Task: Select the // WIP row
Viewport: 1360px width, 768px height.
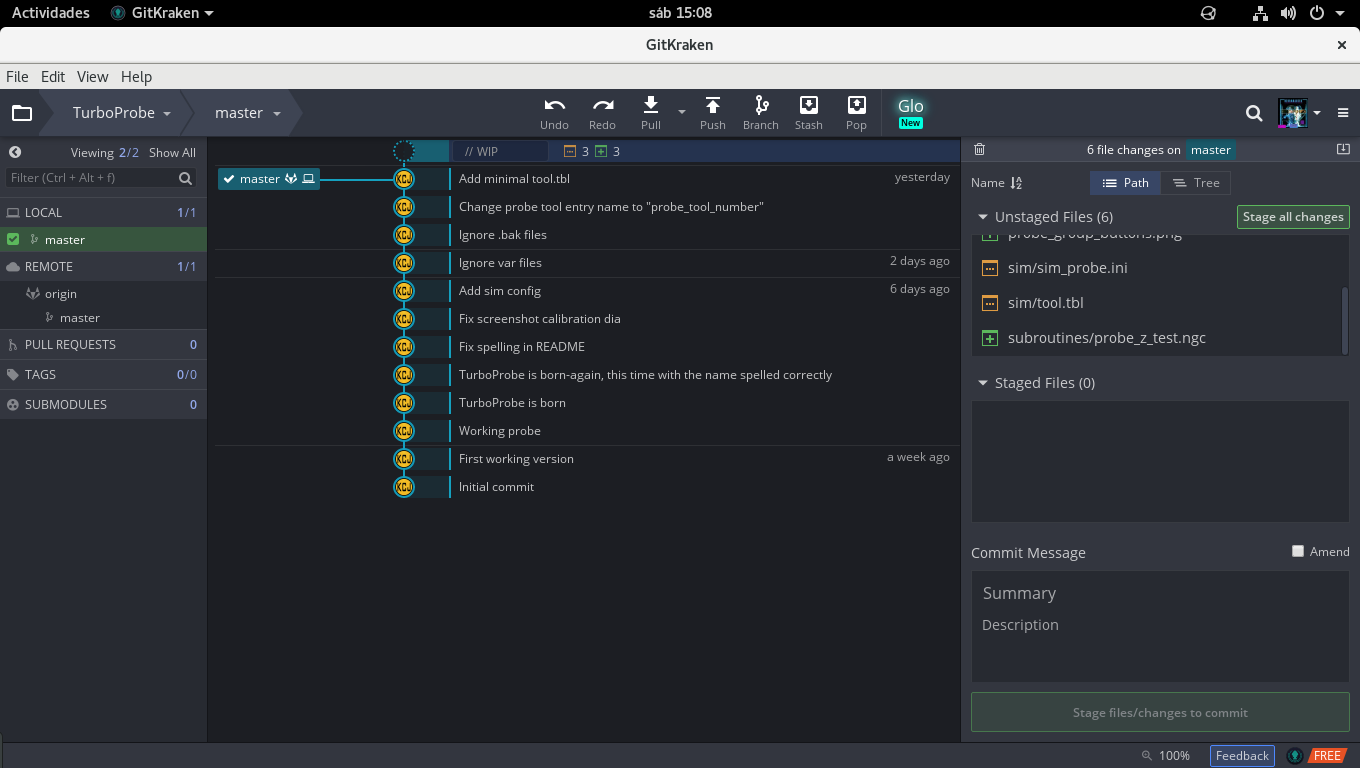Action: (x=587, y=151)
